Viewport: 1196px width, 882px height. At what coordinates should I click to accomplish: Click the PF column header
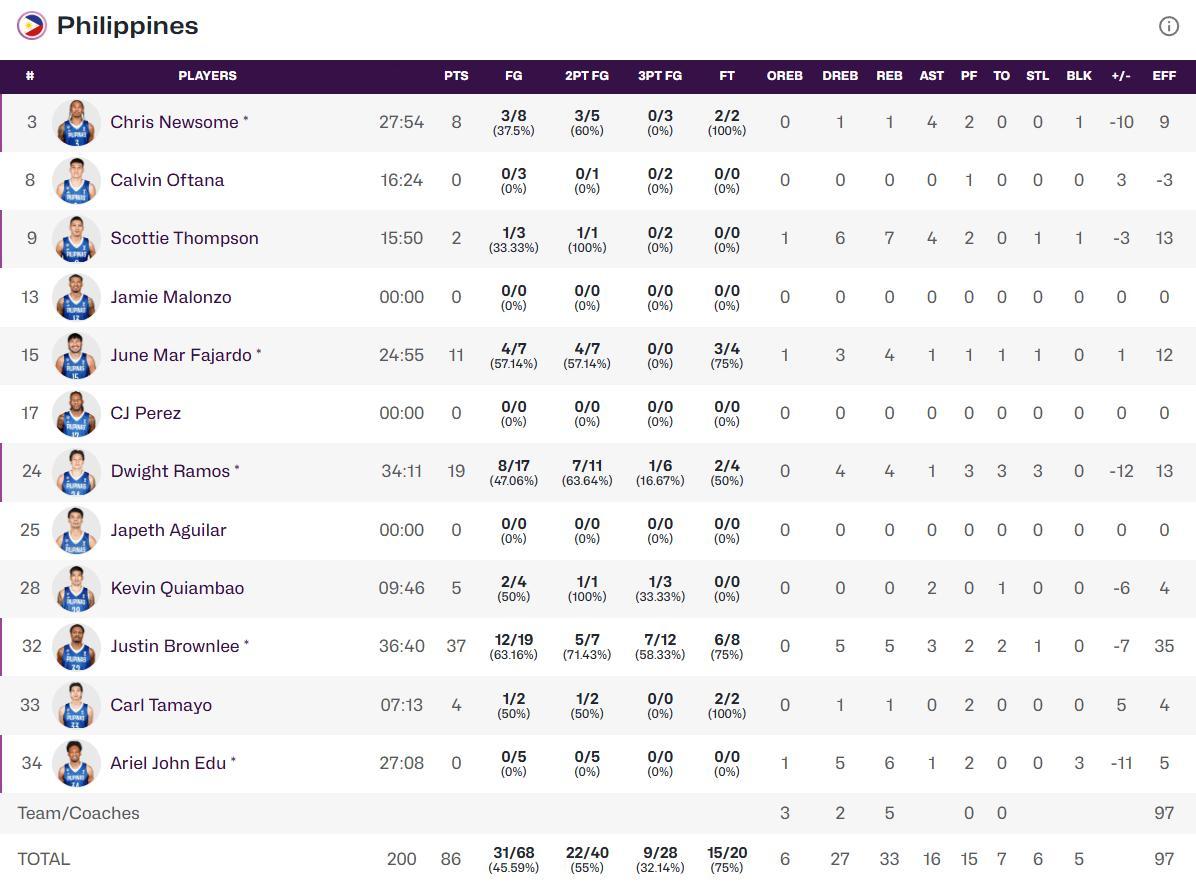(969, 76)
